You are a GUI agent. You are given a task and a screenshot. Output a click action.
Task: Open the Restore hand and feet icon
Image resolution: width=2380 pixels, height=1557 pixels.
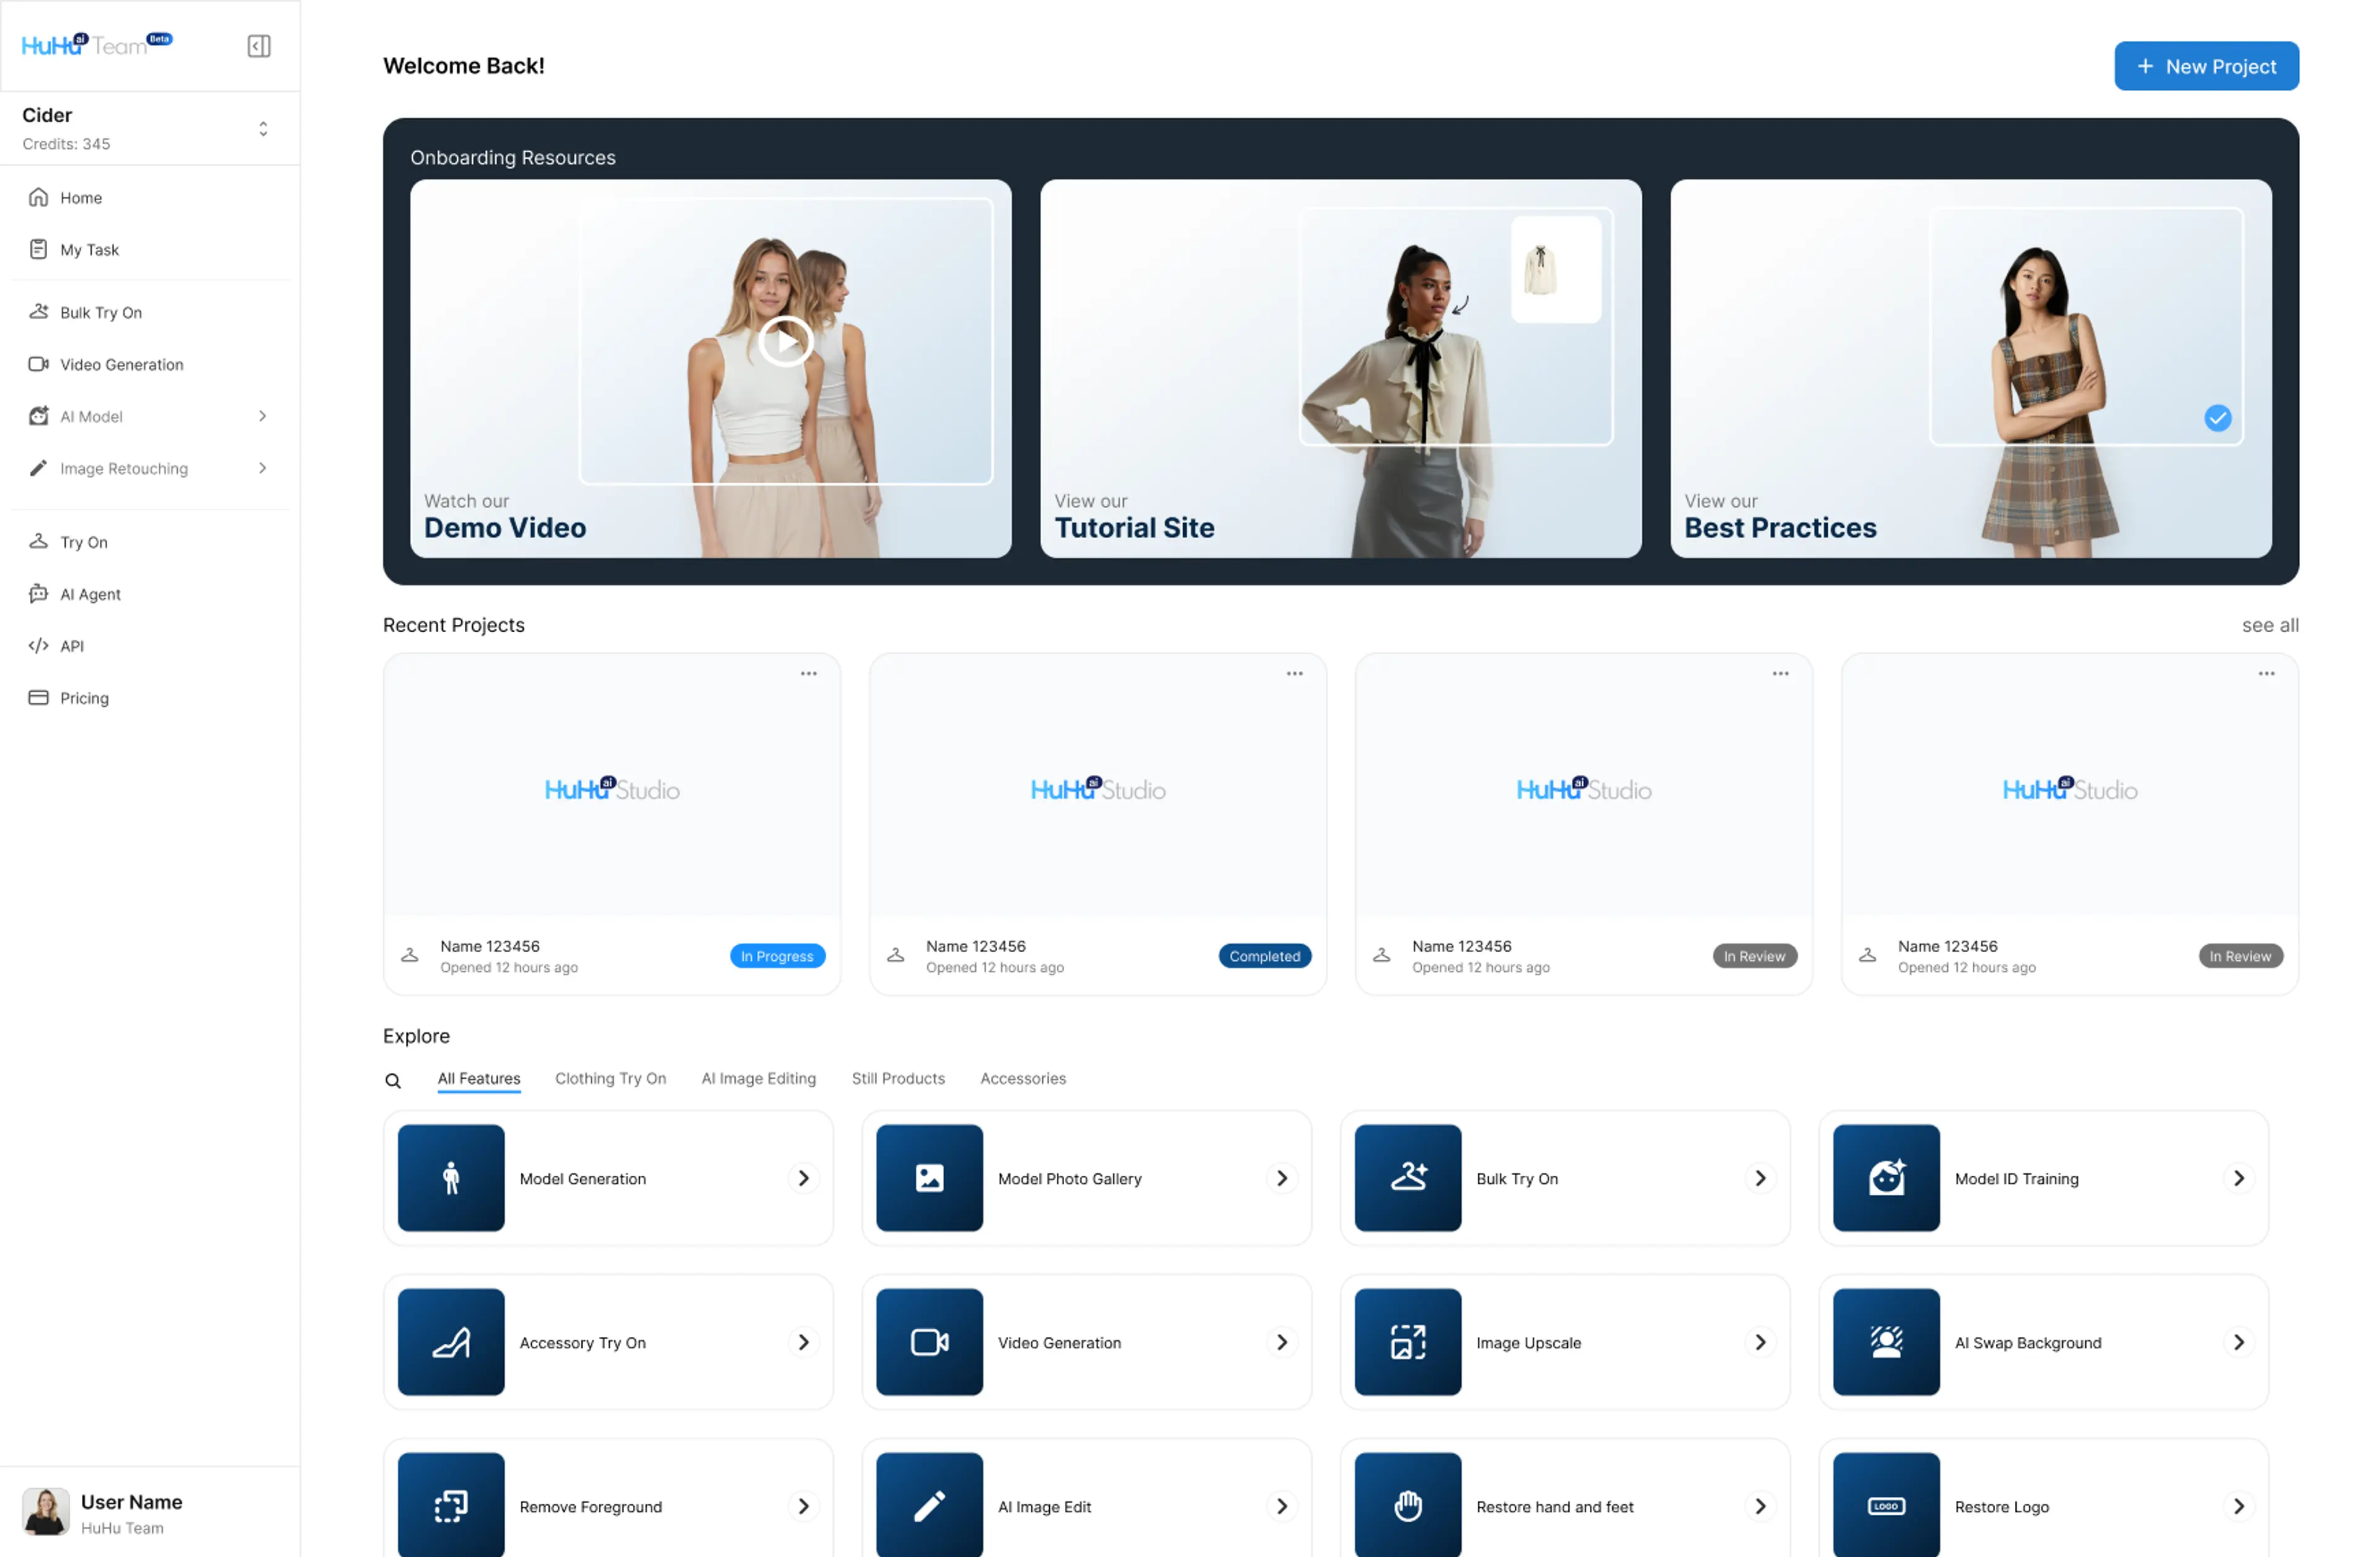[x=1407, y=1505]
